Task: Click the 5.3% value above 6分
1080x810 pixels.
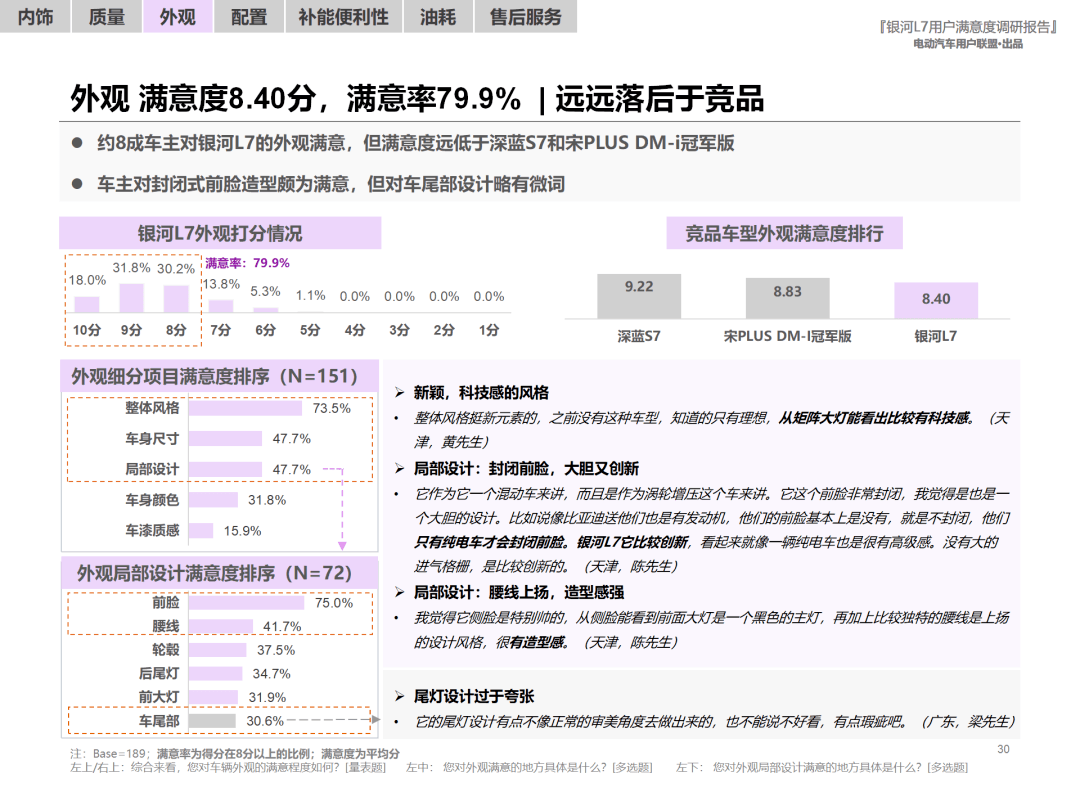Action: 265,291
